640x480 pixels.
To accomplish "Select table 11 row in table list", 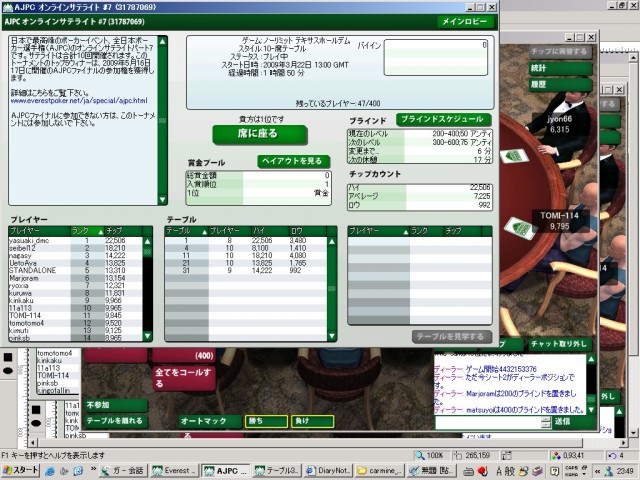I will 246,256.
